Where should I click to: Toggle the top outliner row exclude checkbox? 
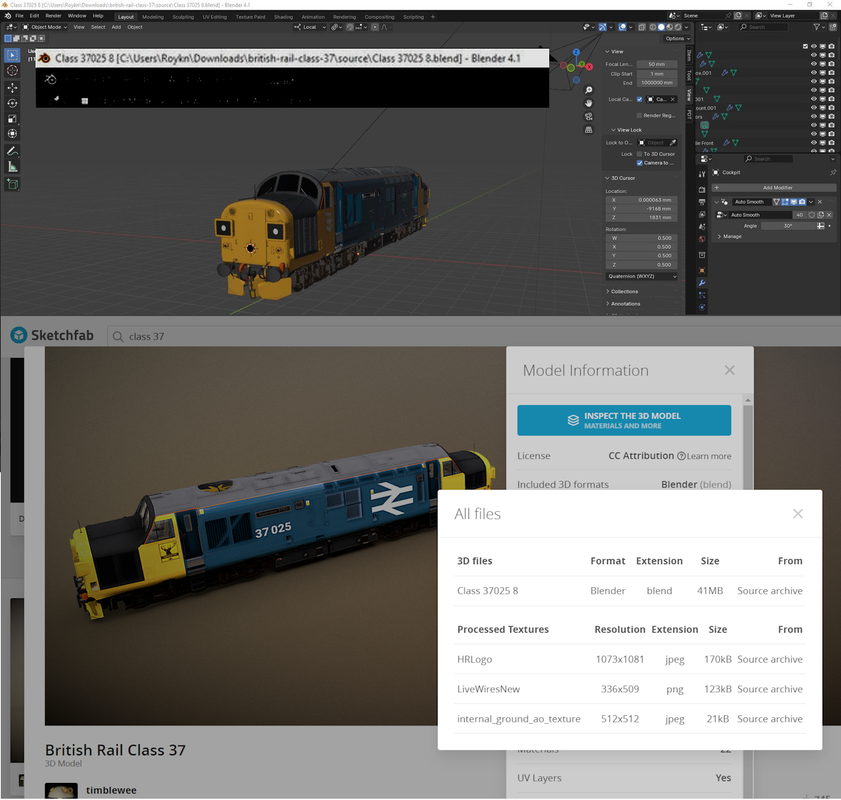point(805,46)
